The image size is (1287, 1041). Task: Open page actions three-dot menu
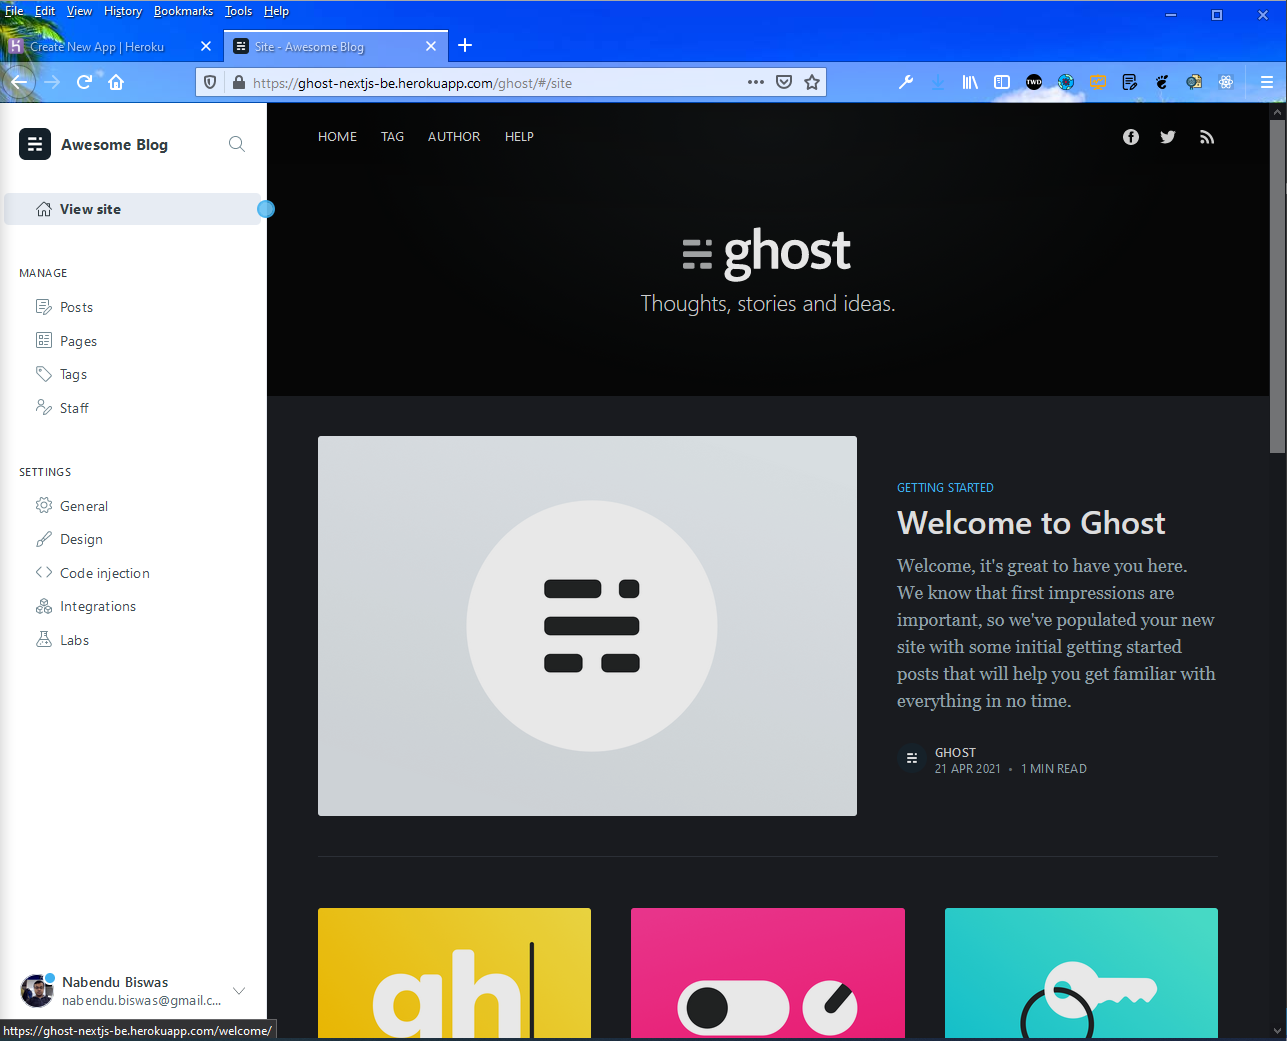756,82
